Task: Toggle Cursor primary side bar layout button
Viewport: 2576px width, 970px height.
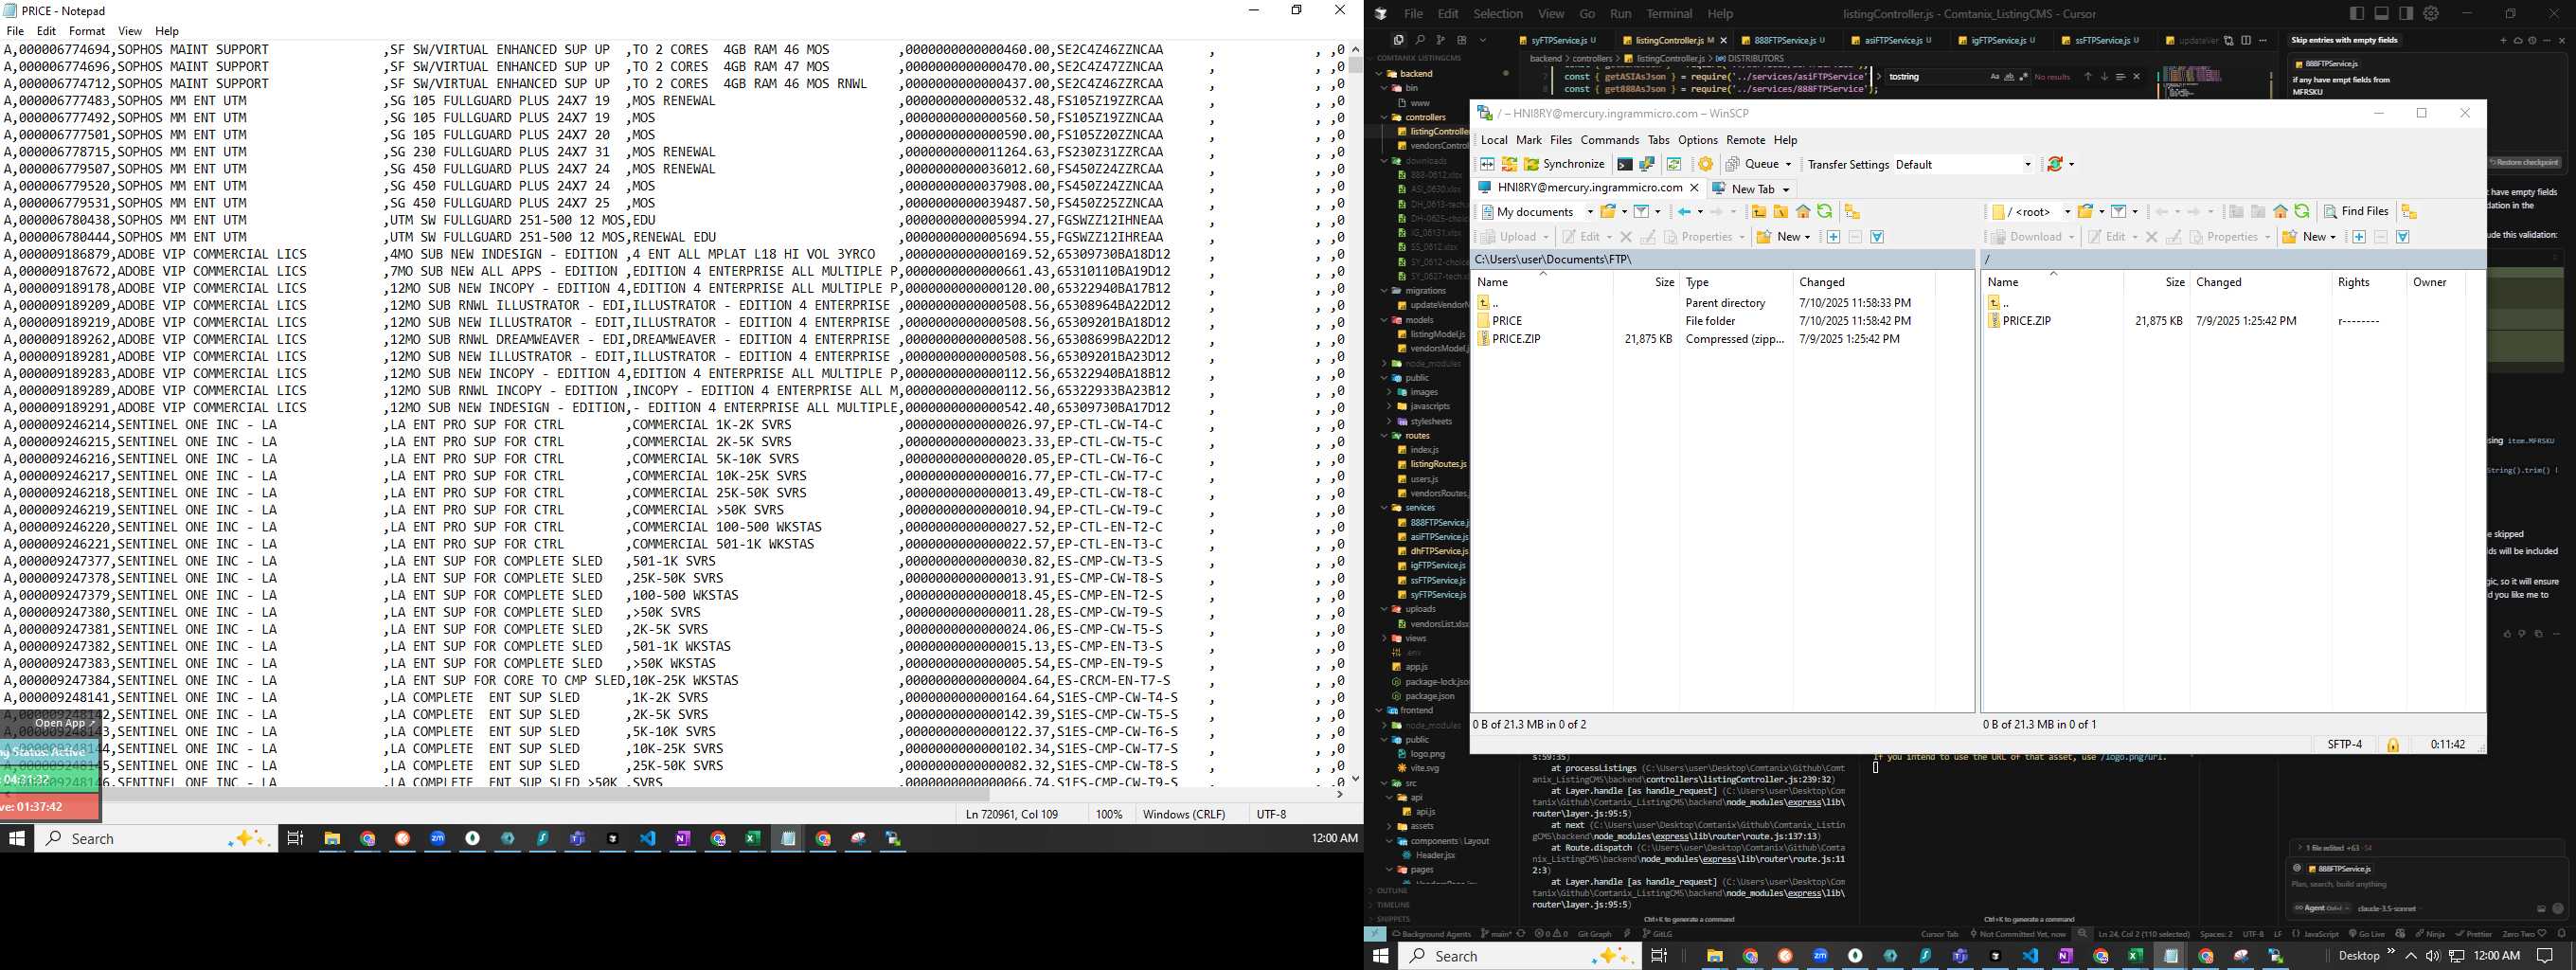Action: (x=2357, y=13)
